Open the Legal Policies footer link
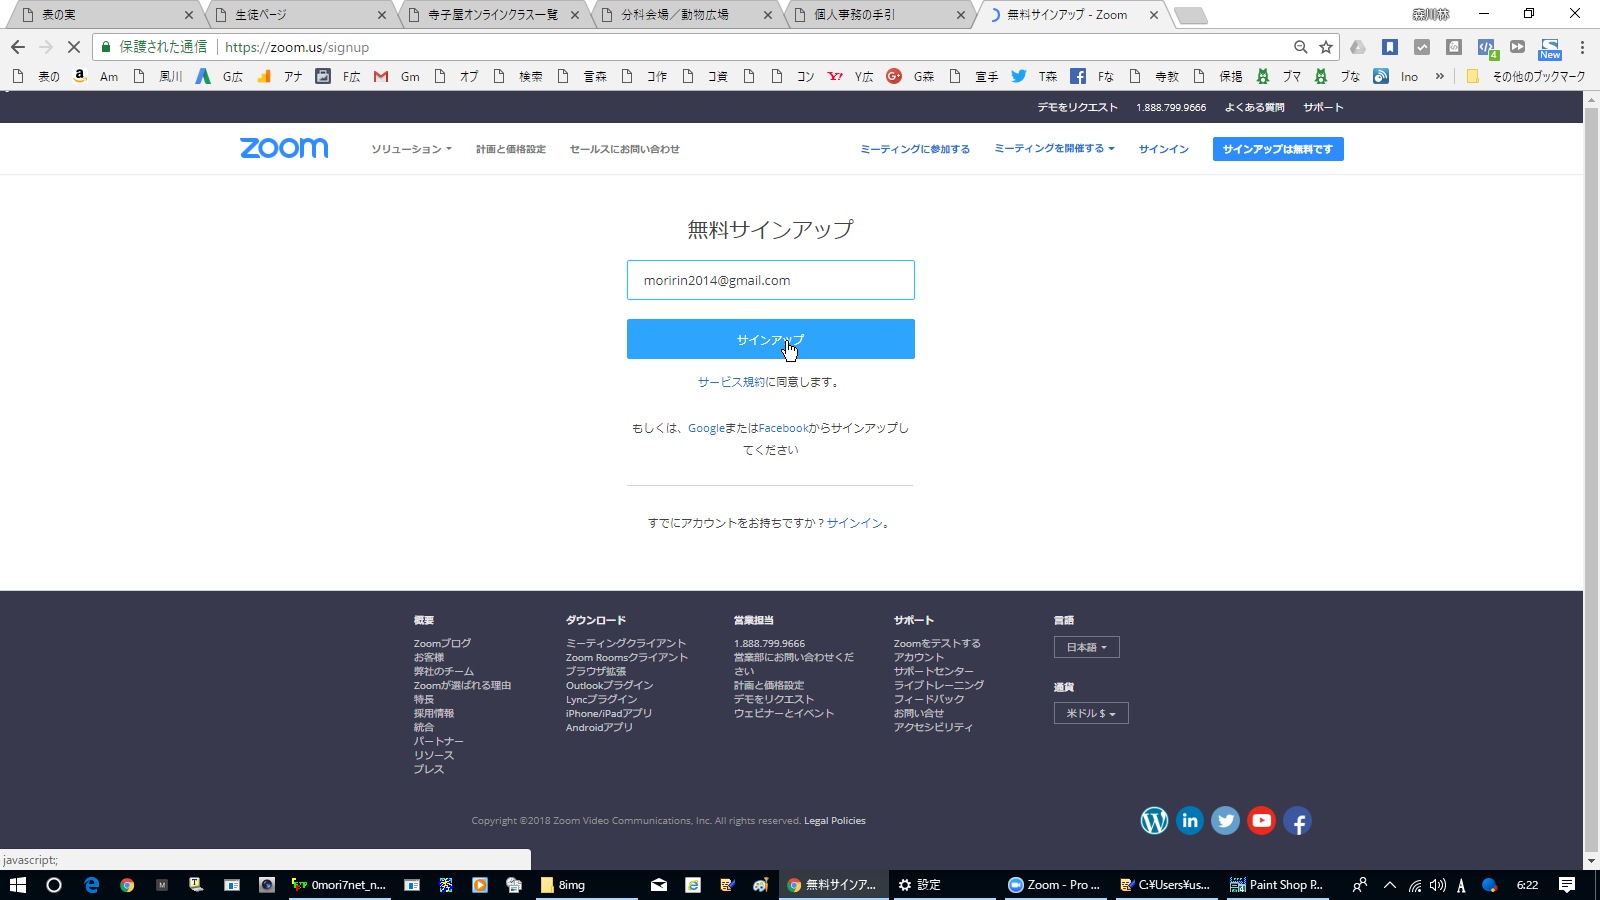The height and width of the screenshot is (900, 1600). click(x=835, y=821)
